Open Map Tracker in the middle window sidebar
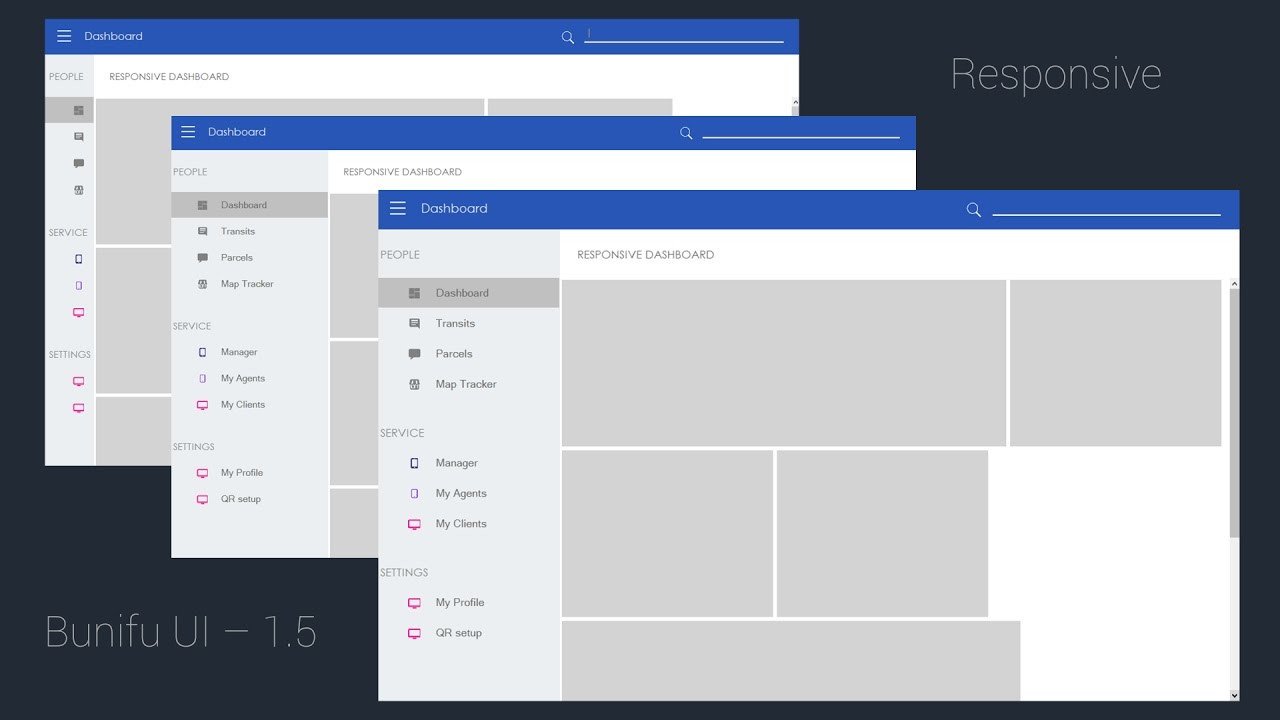The width and height of the screenshot is (1280, 720). [249, 284]
